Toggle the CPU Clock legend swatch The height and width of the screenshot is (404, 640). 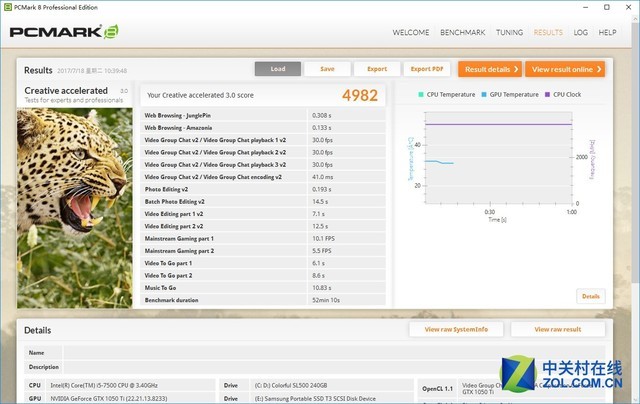547,95
